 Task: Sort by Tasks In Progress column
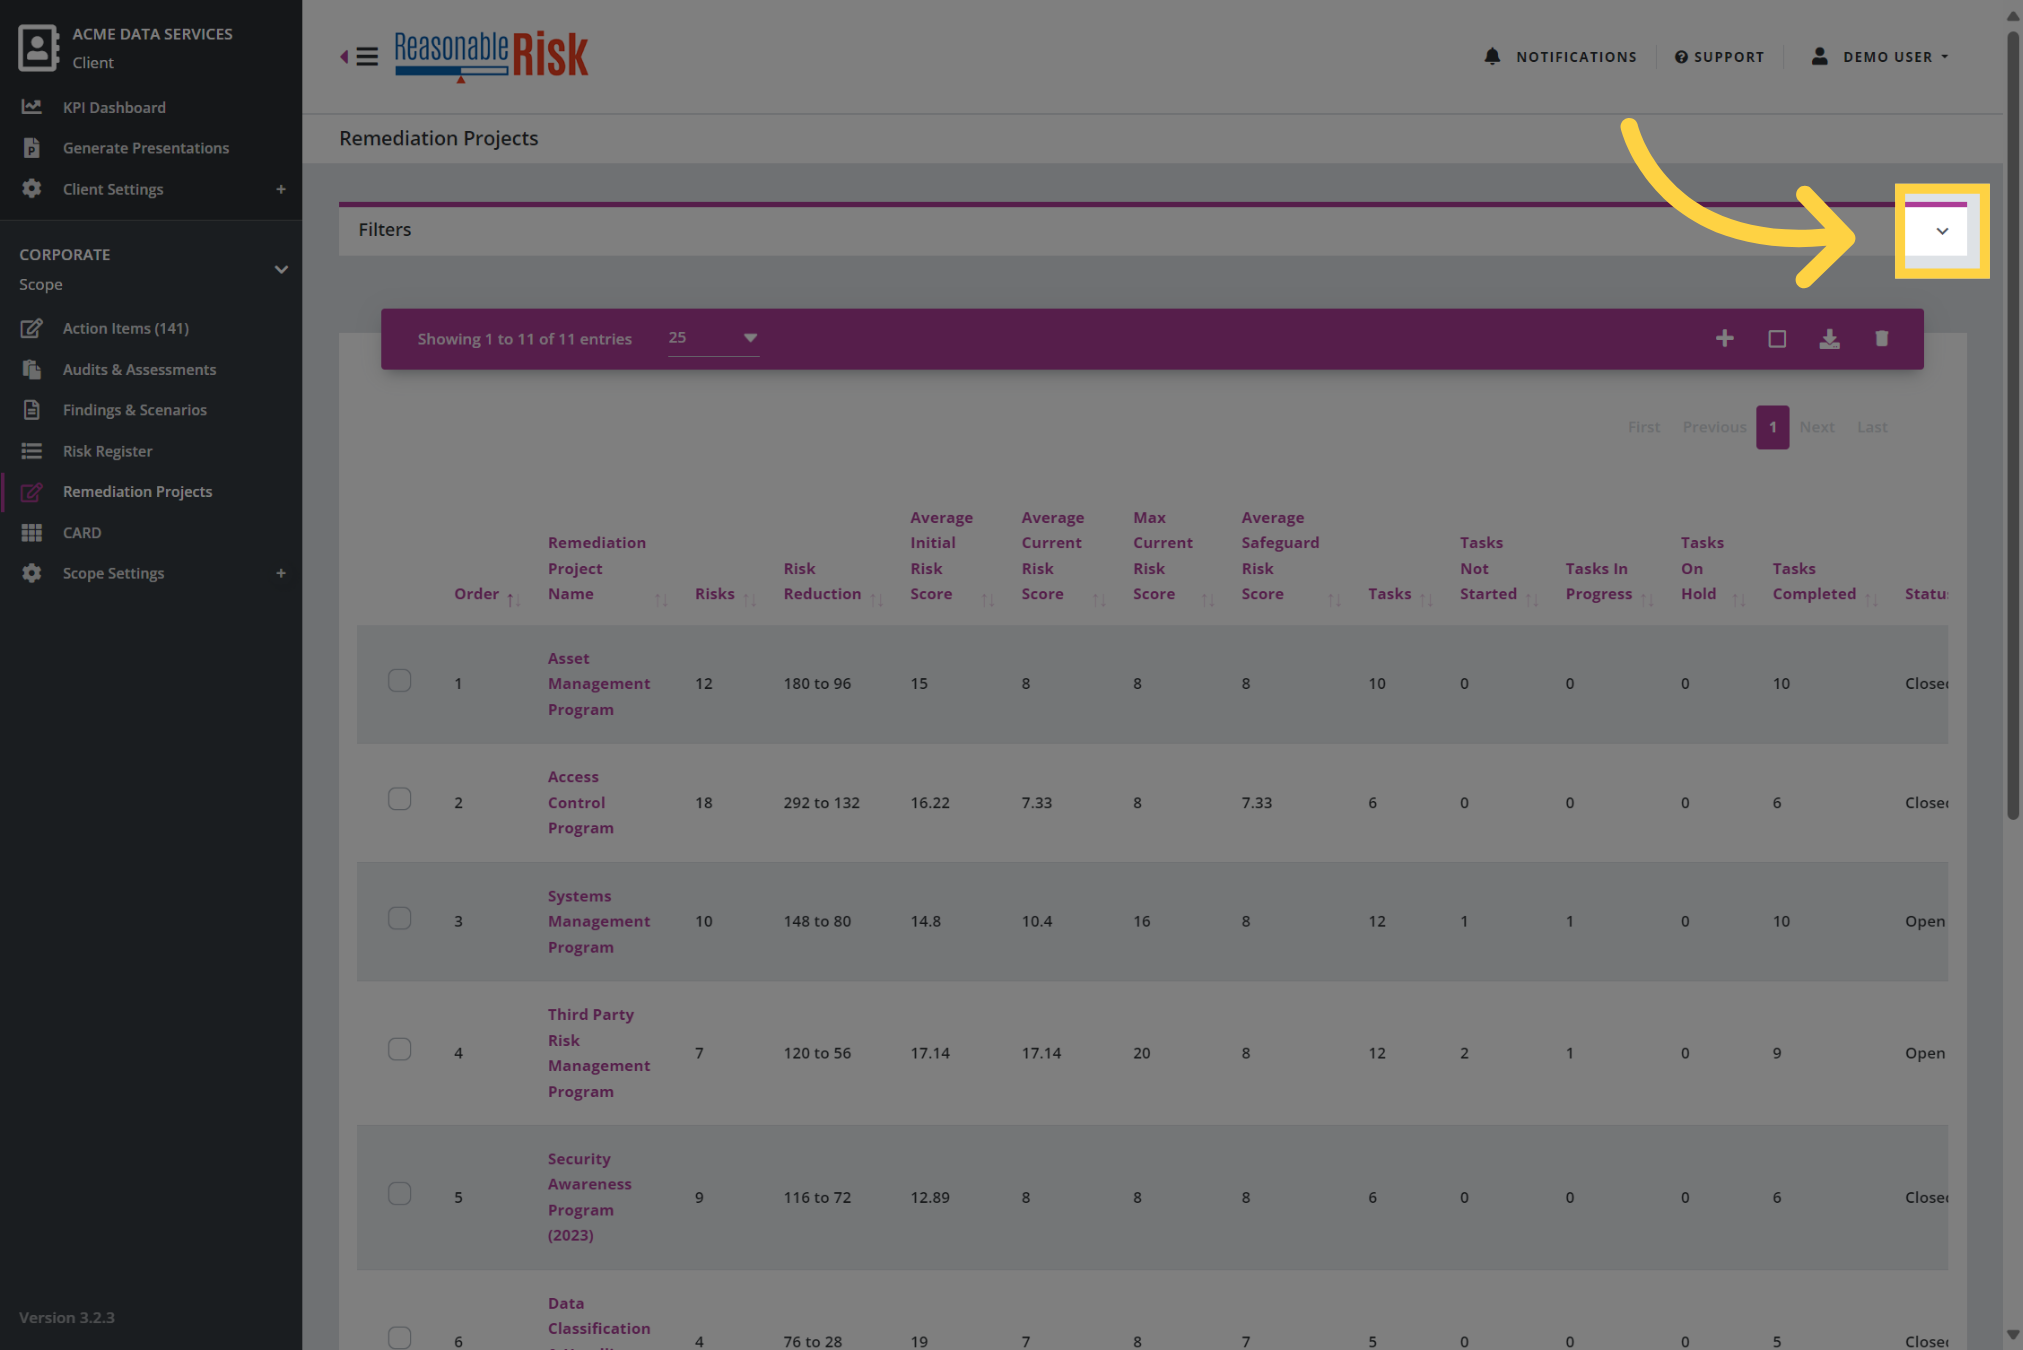coord(1609,581)
